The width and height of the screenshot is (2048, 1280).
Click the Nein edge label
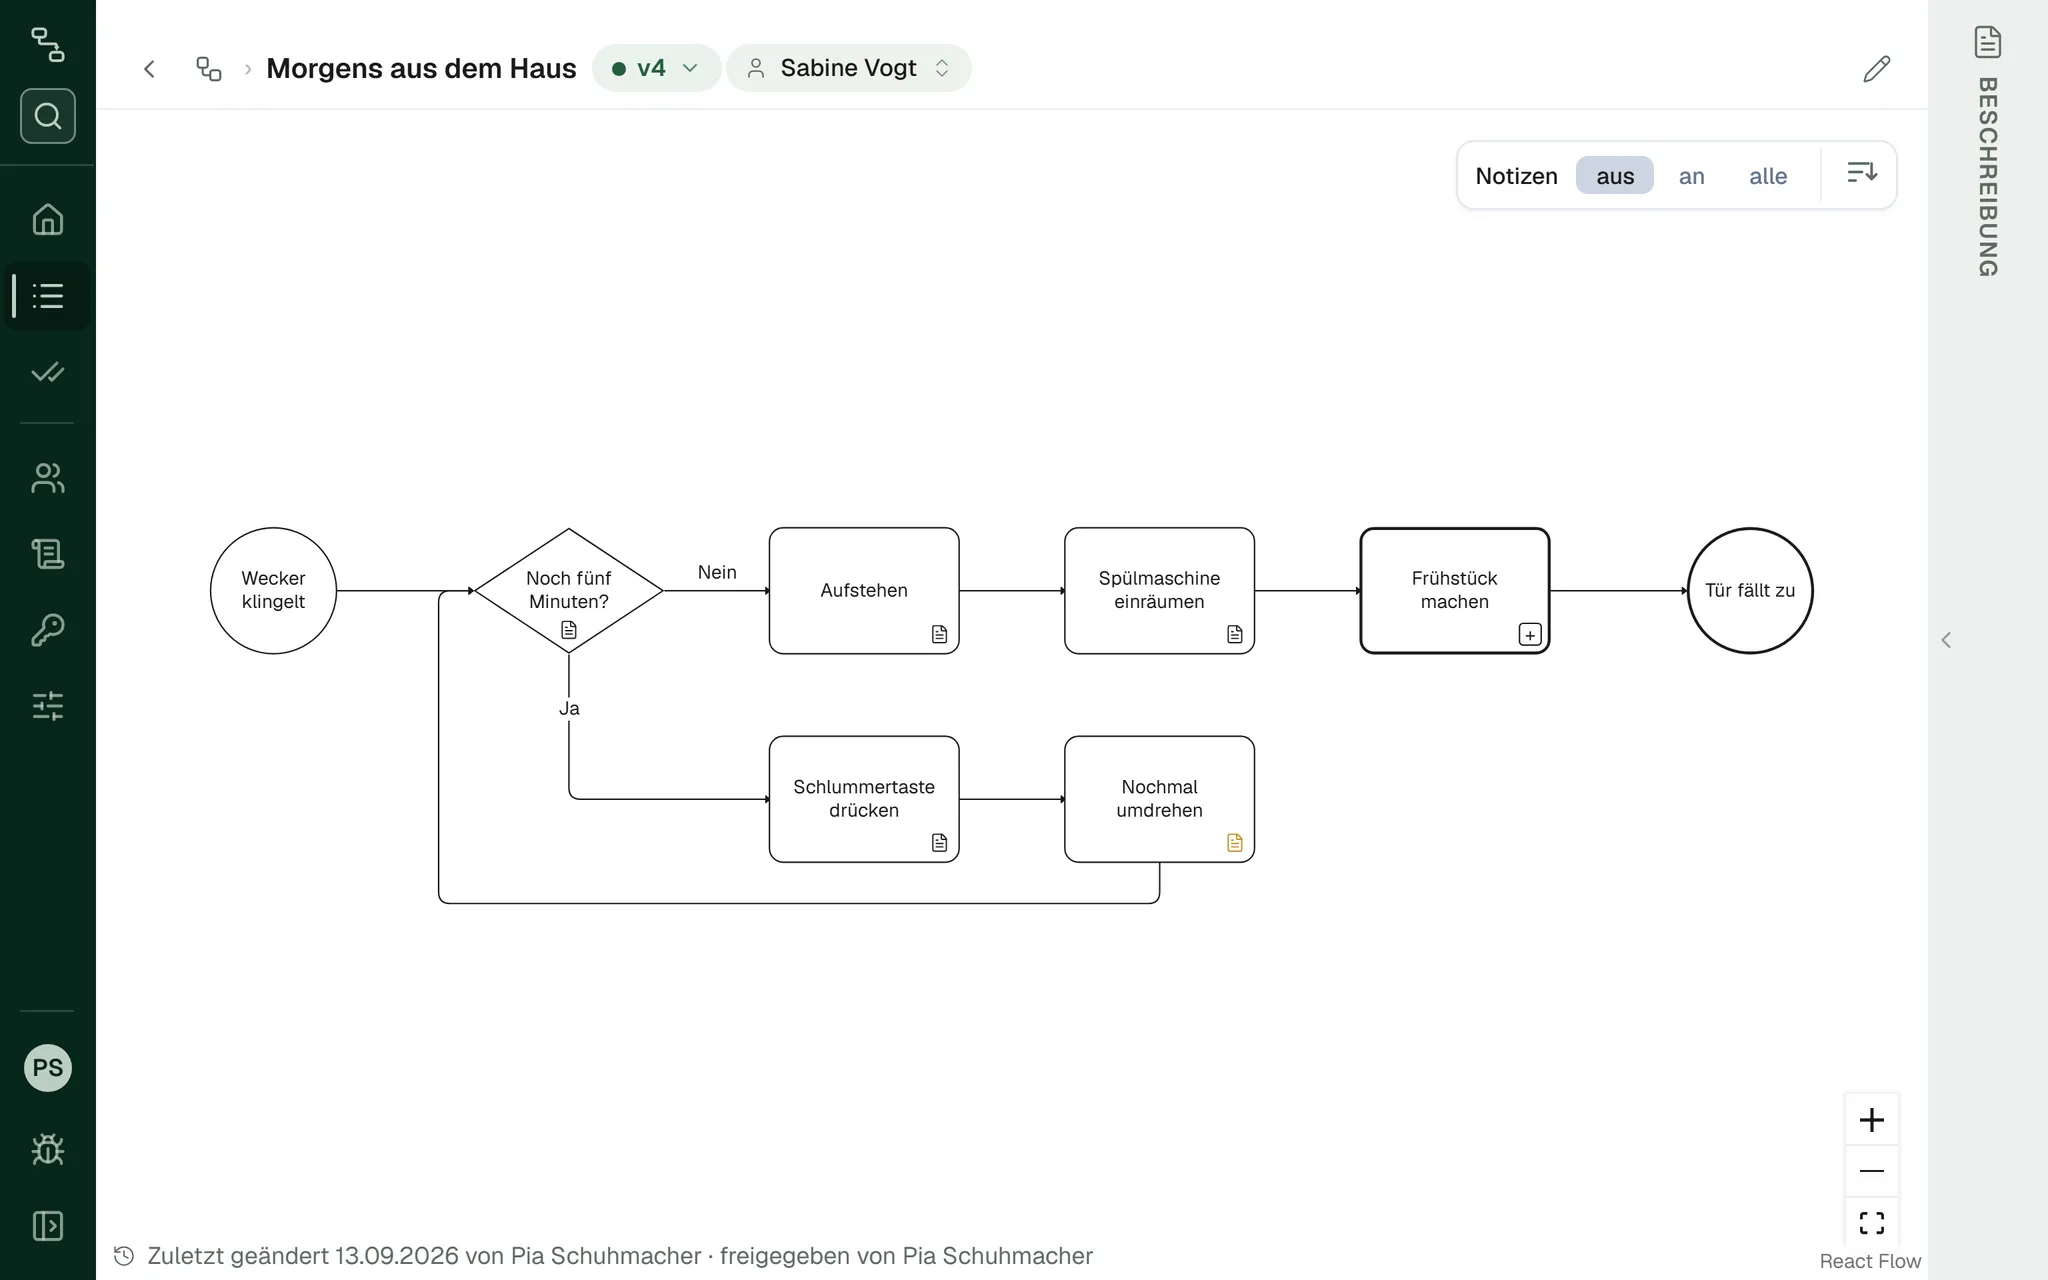tap(717, 572)
